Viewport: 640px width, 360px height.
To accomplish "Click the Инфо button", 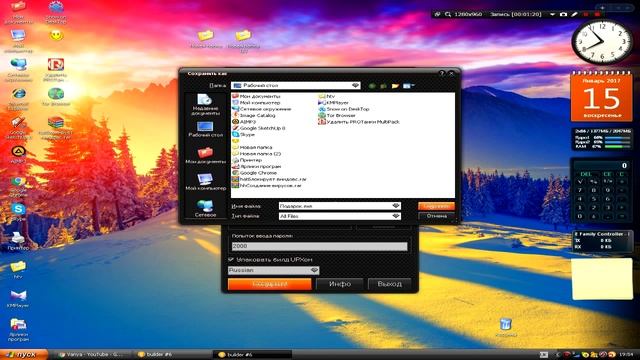I will tap(340, 284).
